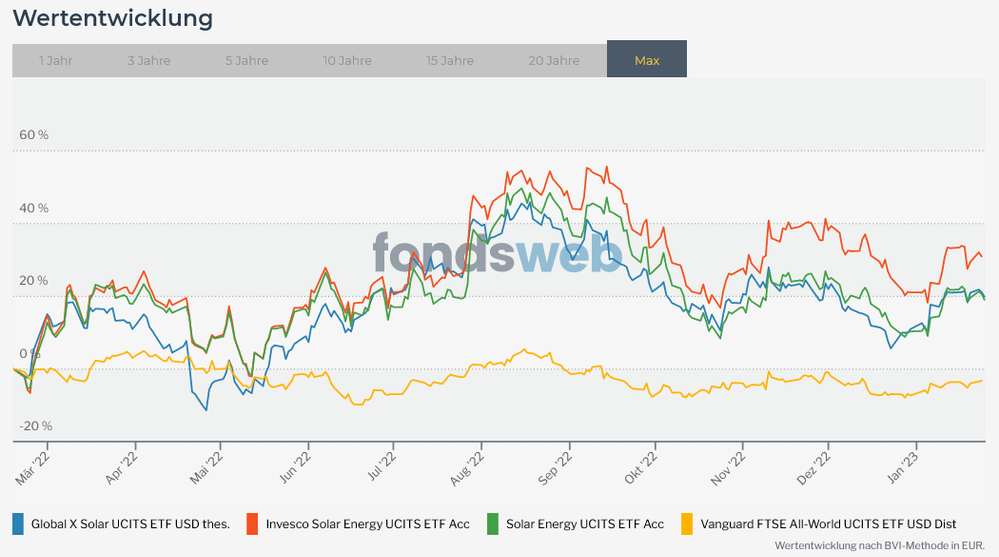Toggle Vanguard FTSE All-World legend label
The image size is (999, 557).
coord(827,524)
